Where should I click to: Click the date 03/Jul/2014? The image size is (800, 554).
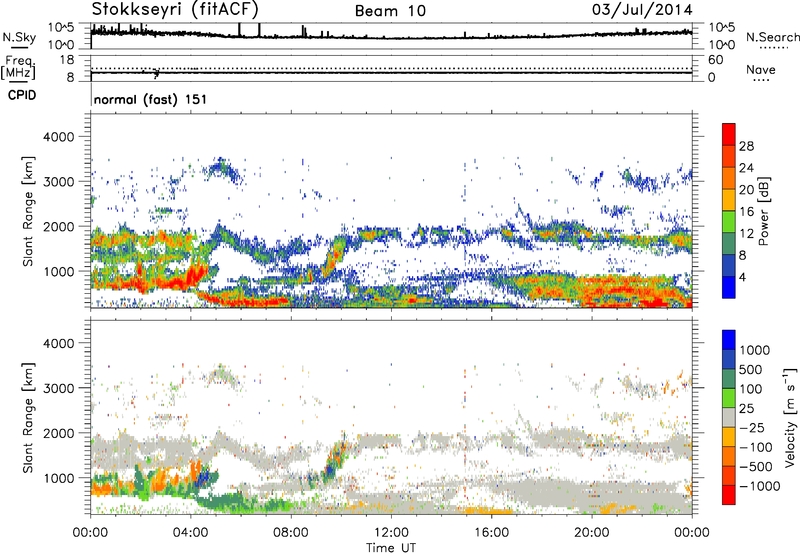[x=642, y=10]
